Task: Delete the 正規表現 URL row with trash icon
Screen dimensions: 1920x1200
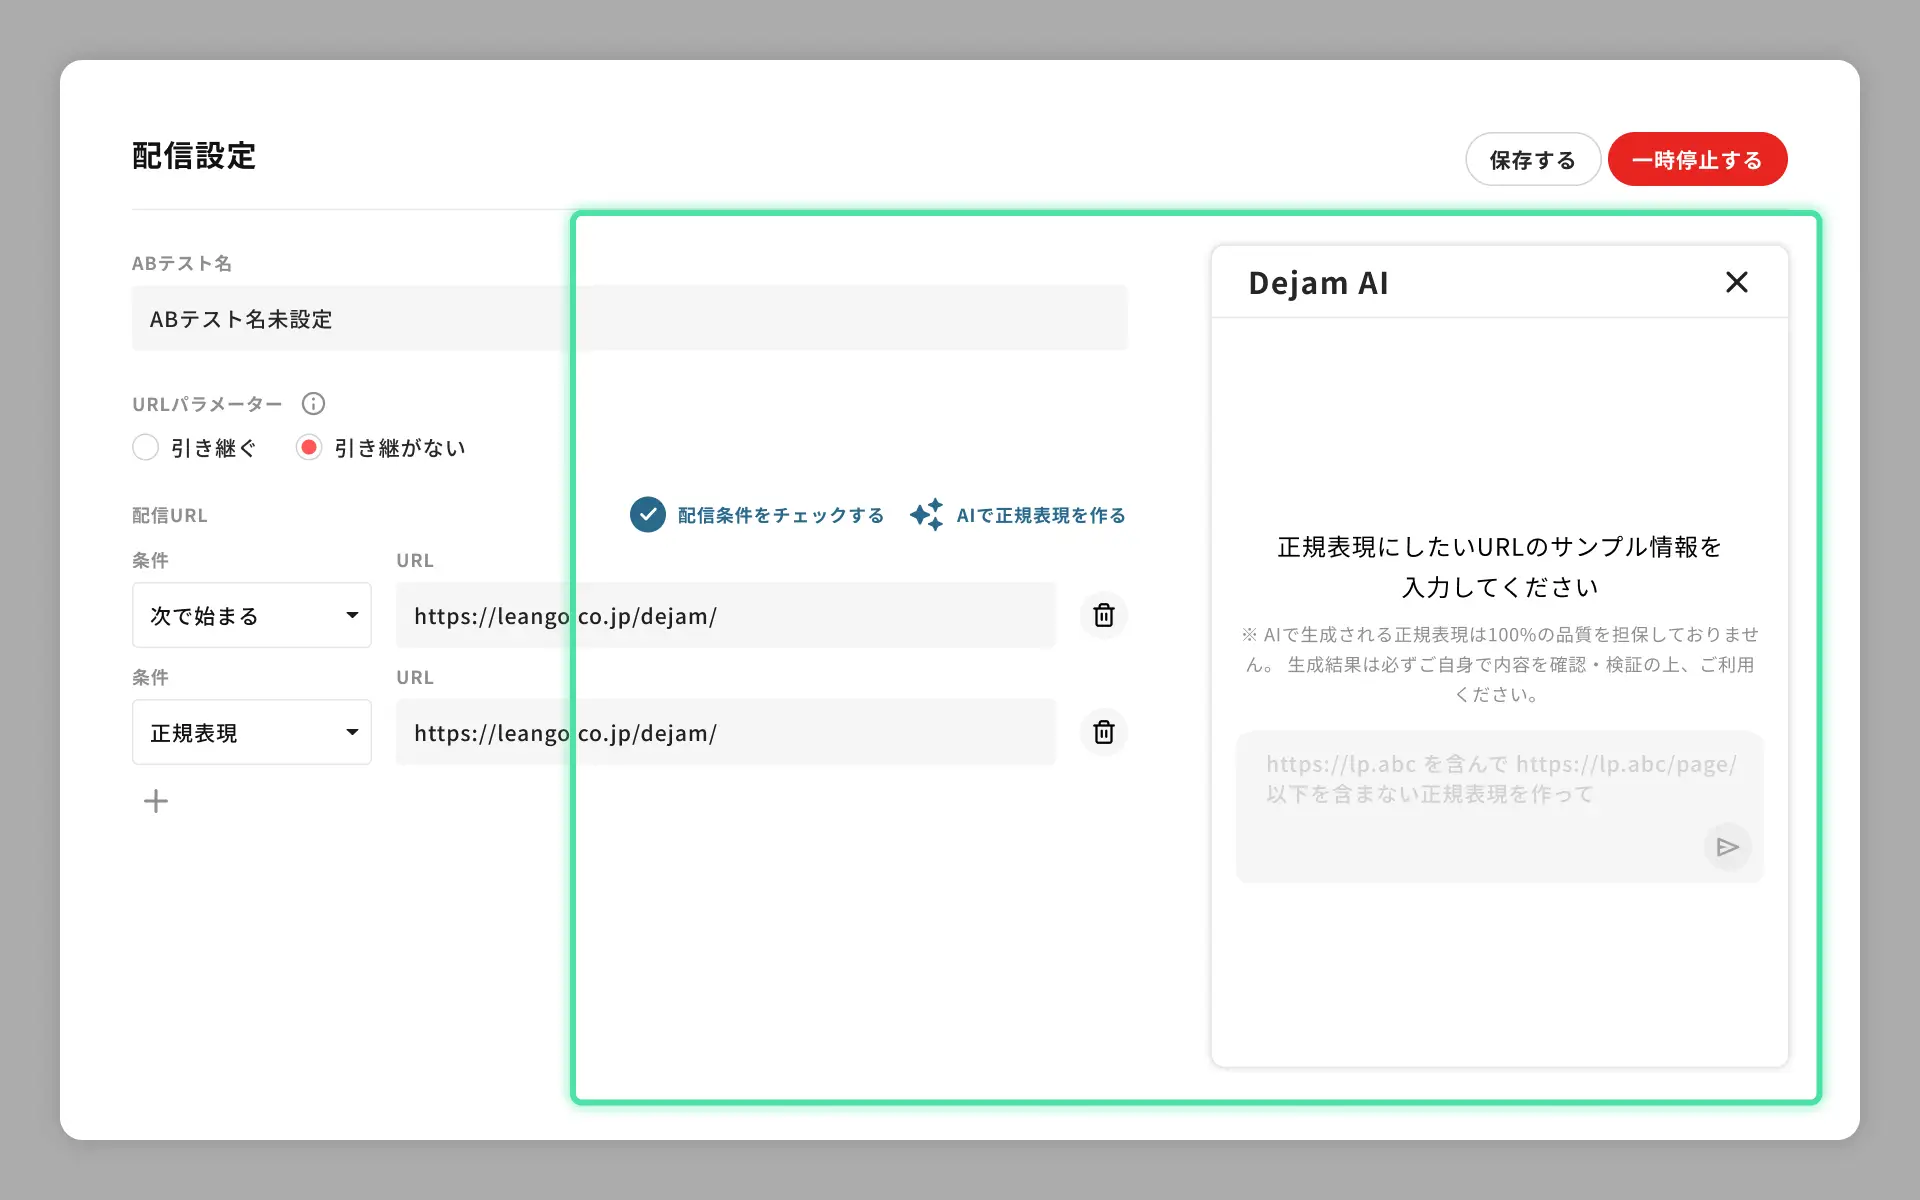Action: click(x=1103, y=732)
